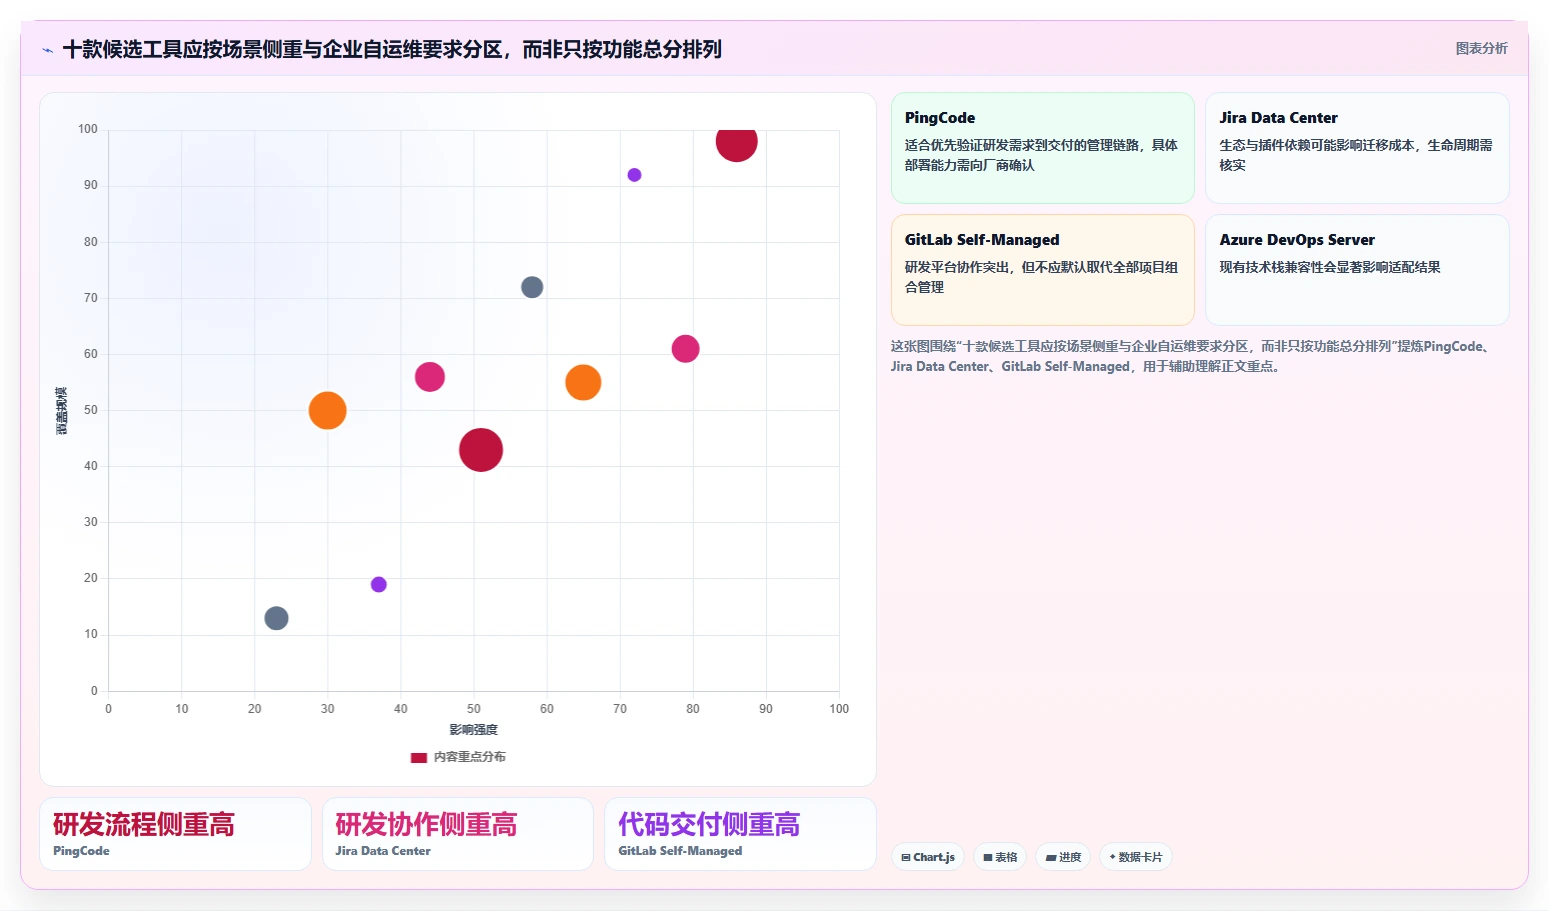Click the 代码交付侧重高 GitLab stat card
The image size is (1549, 911).
tap(740, 834)
